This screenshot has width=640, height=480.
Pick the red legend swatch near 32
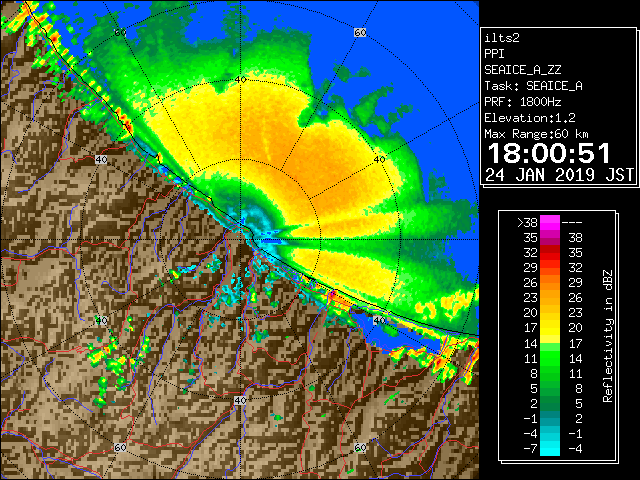[550, 253]
